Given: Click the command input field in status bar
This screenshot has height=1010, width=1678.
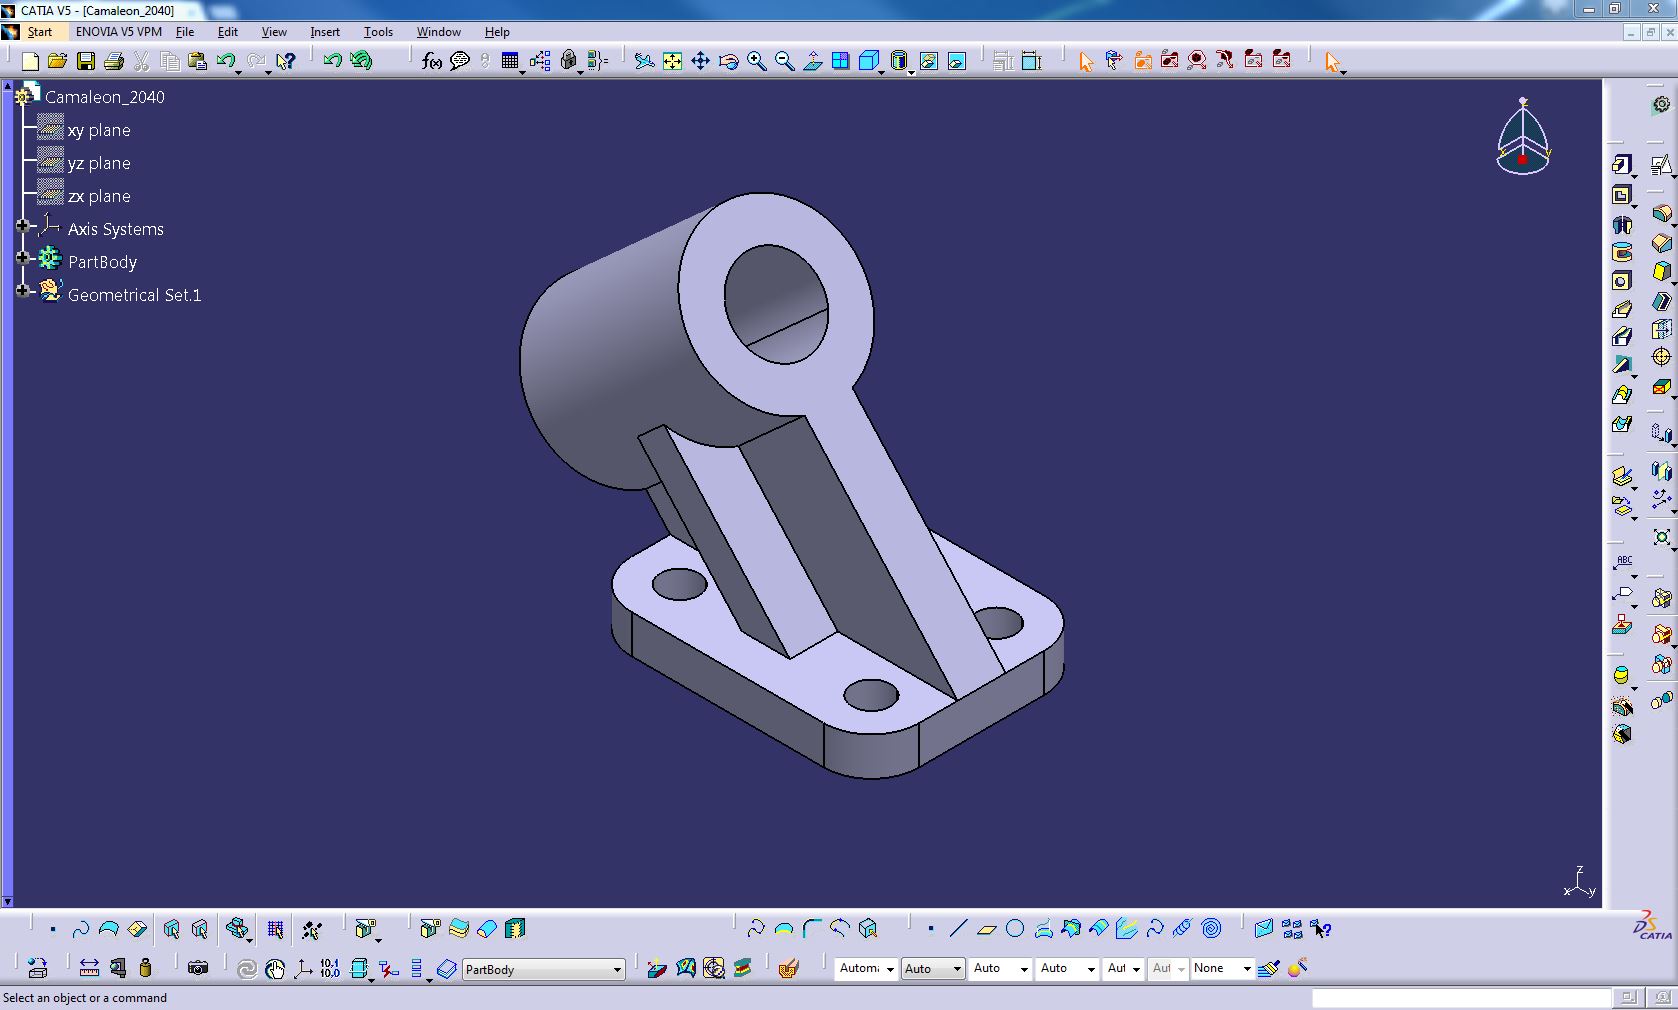Looking at the screenshot, I should click(1461, 998).
